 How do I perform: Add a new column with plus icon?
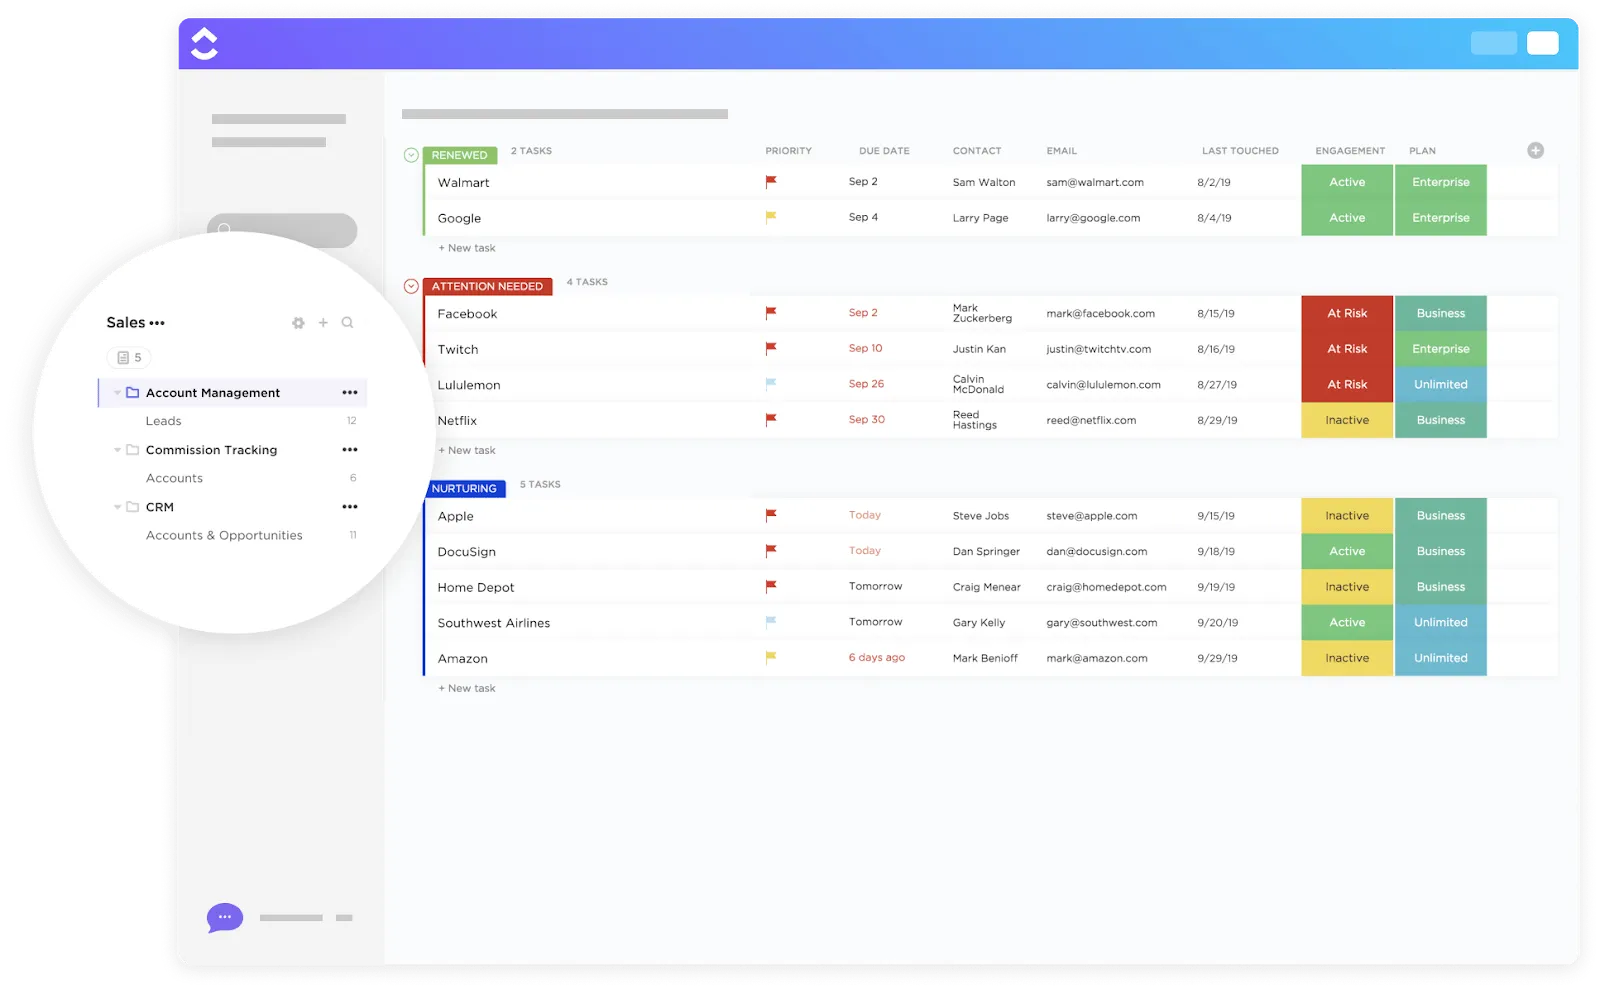point(1536,151)
